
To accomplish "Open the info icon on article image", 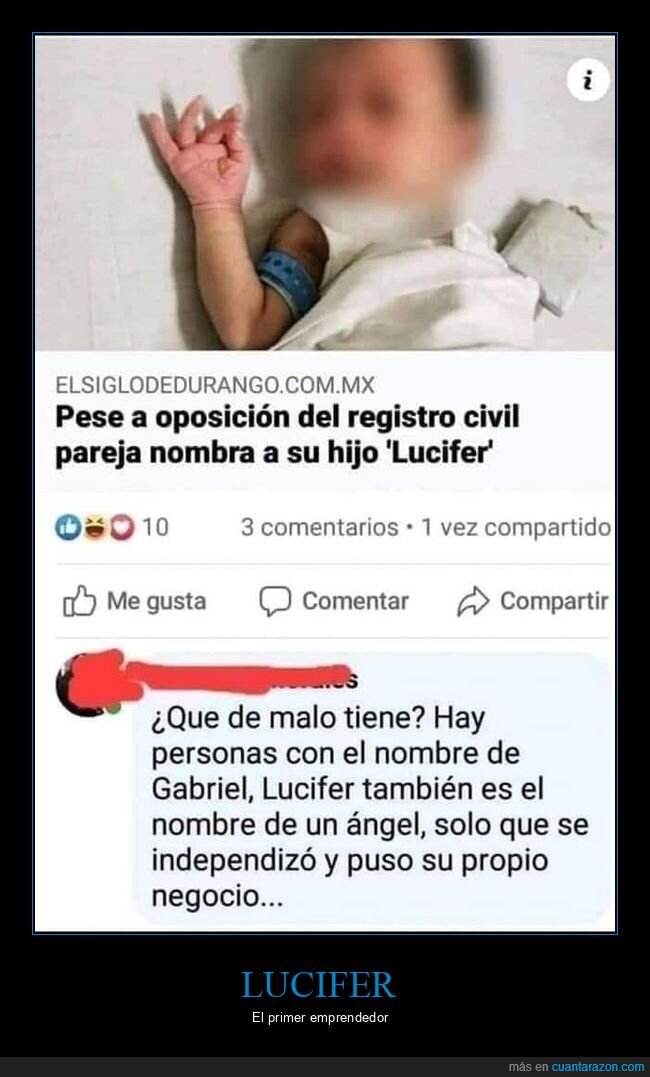I will [x=588, y=81].
